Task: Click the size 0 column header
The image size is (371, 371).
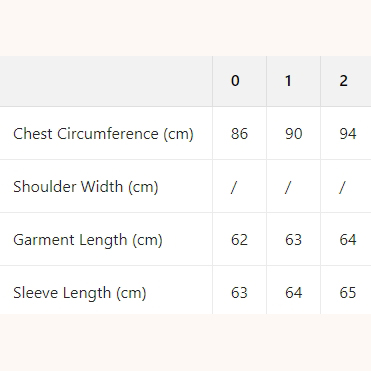Action: tap(235, 81)
